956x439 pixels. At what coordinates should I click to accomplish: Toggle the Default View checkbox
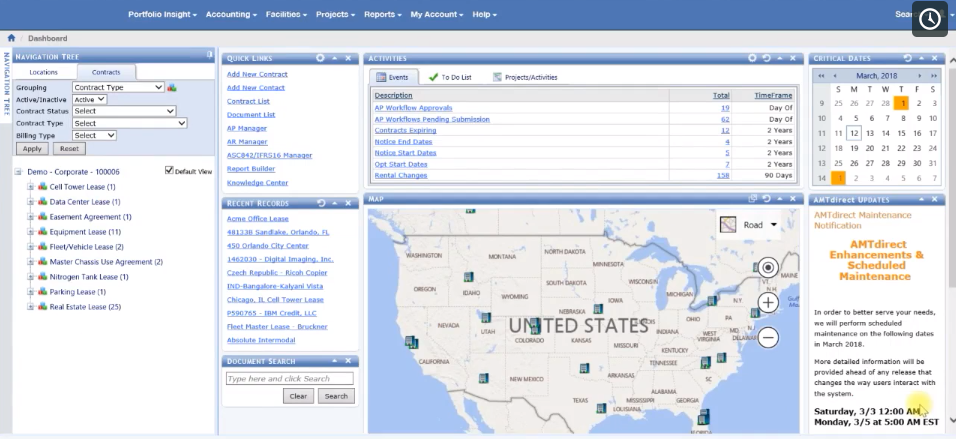coord(169,171)
